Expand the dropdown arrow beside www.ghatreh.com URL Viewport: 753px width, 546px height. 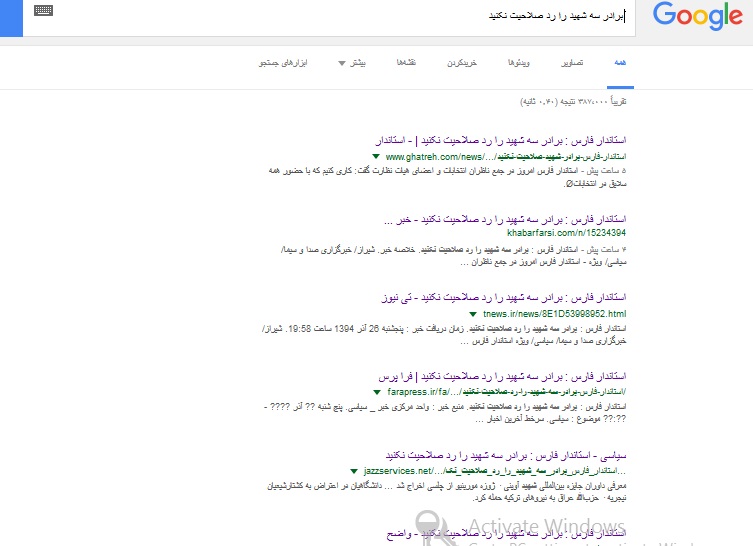pyautogui.click(x=376, y=157)
